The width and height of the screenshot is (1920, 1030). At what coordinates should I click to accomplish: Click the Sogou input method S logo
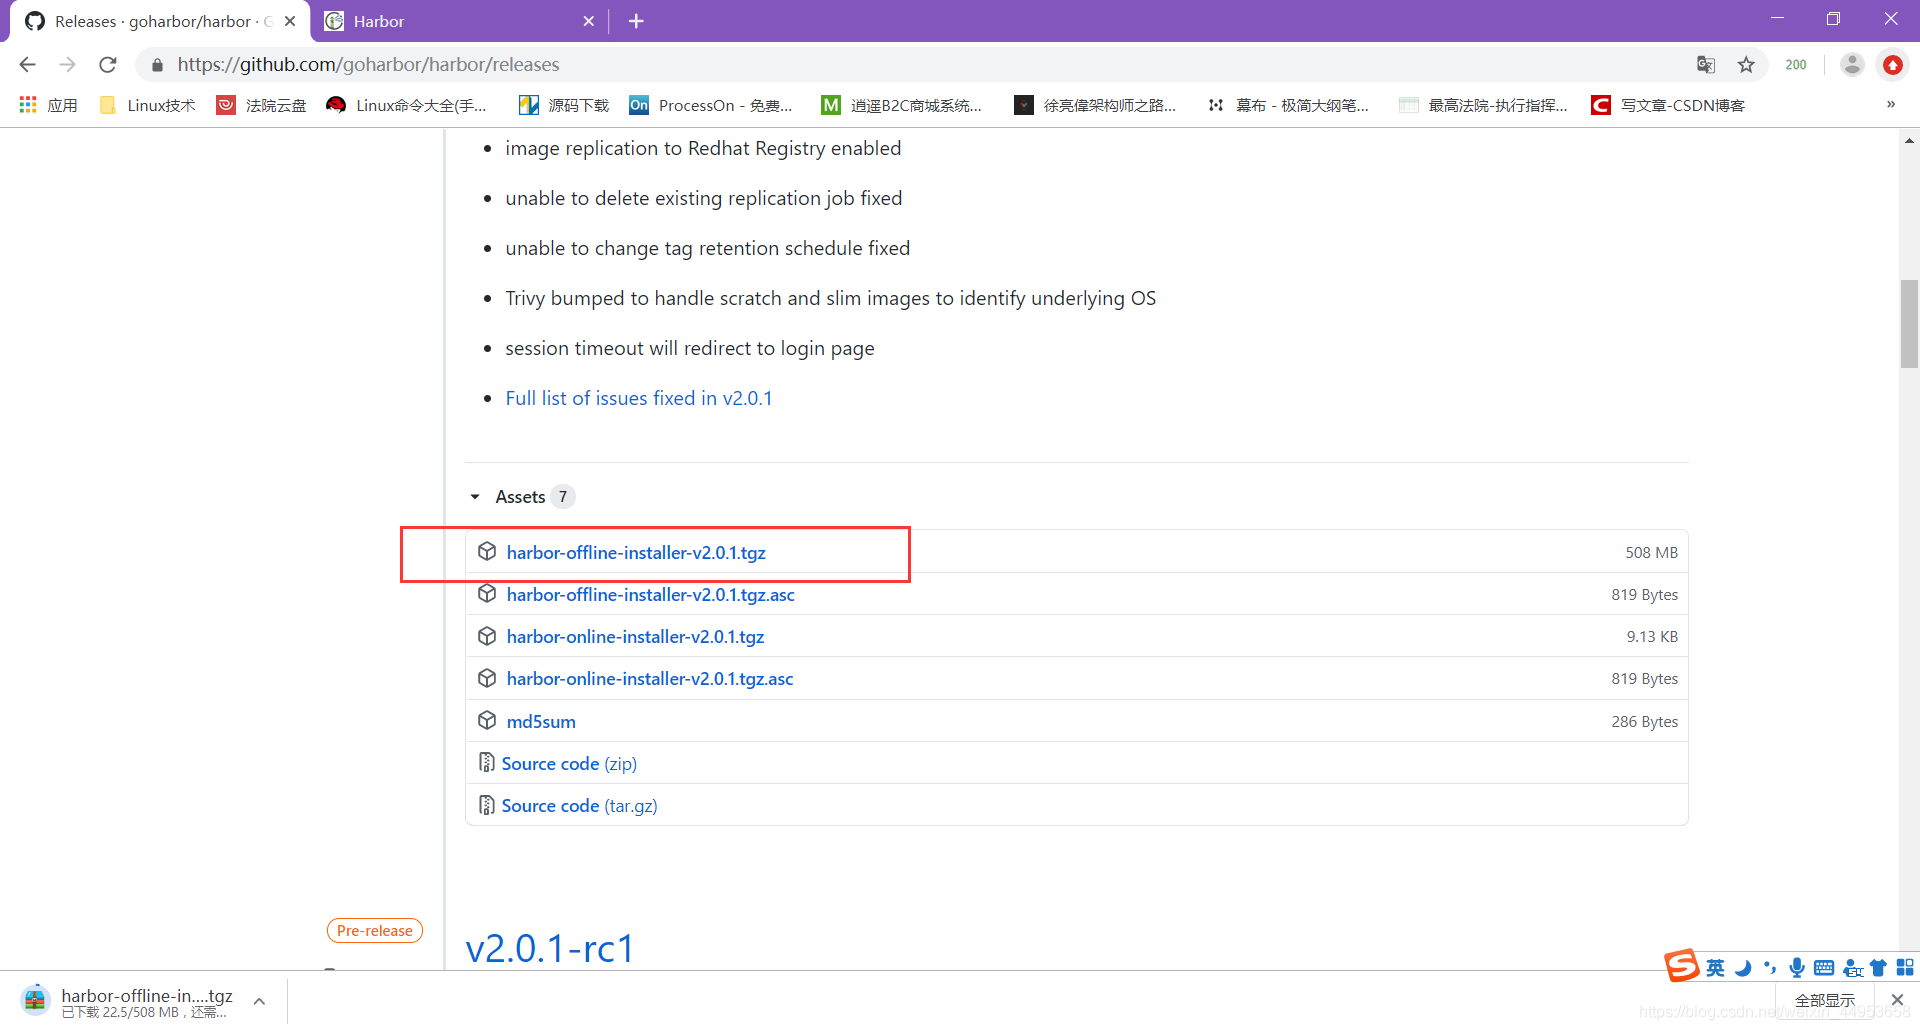click(x=1682, y=966)
